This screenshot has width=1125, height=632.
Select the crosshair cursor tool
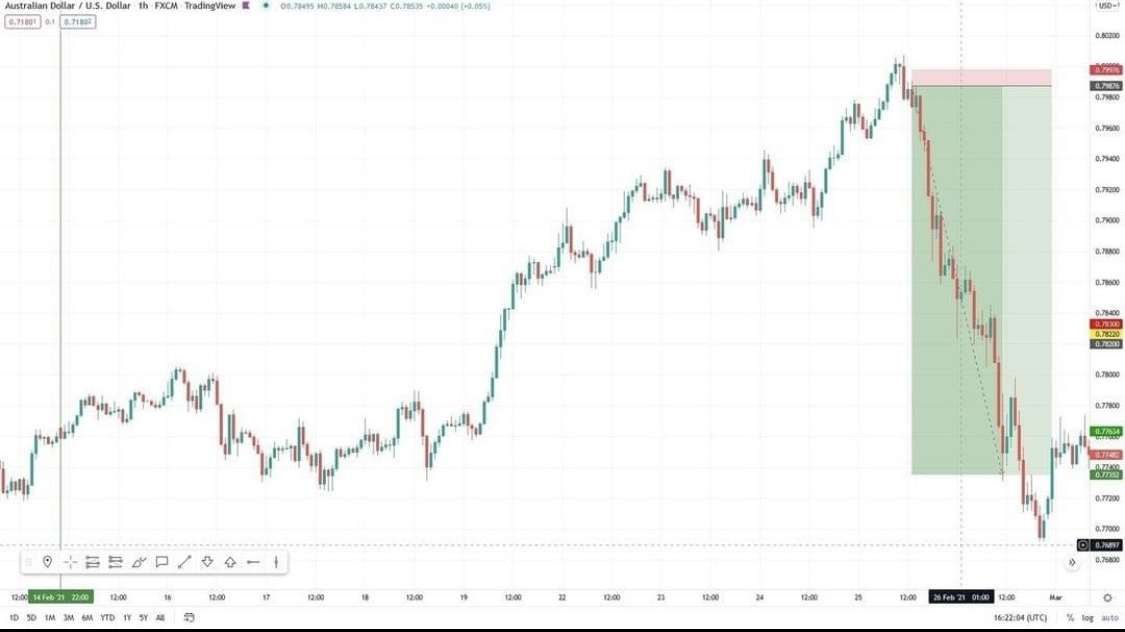click(x=70, y=562)
